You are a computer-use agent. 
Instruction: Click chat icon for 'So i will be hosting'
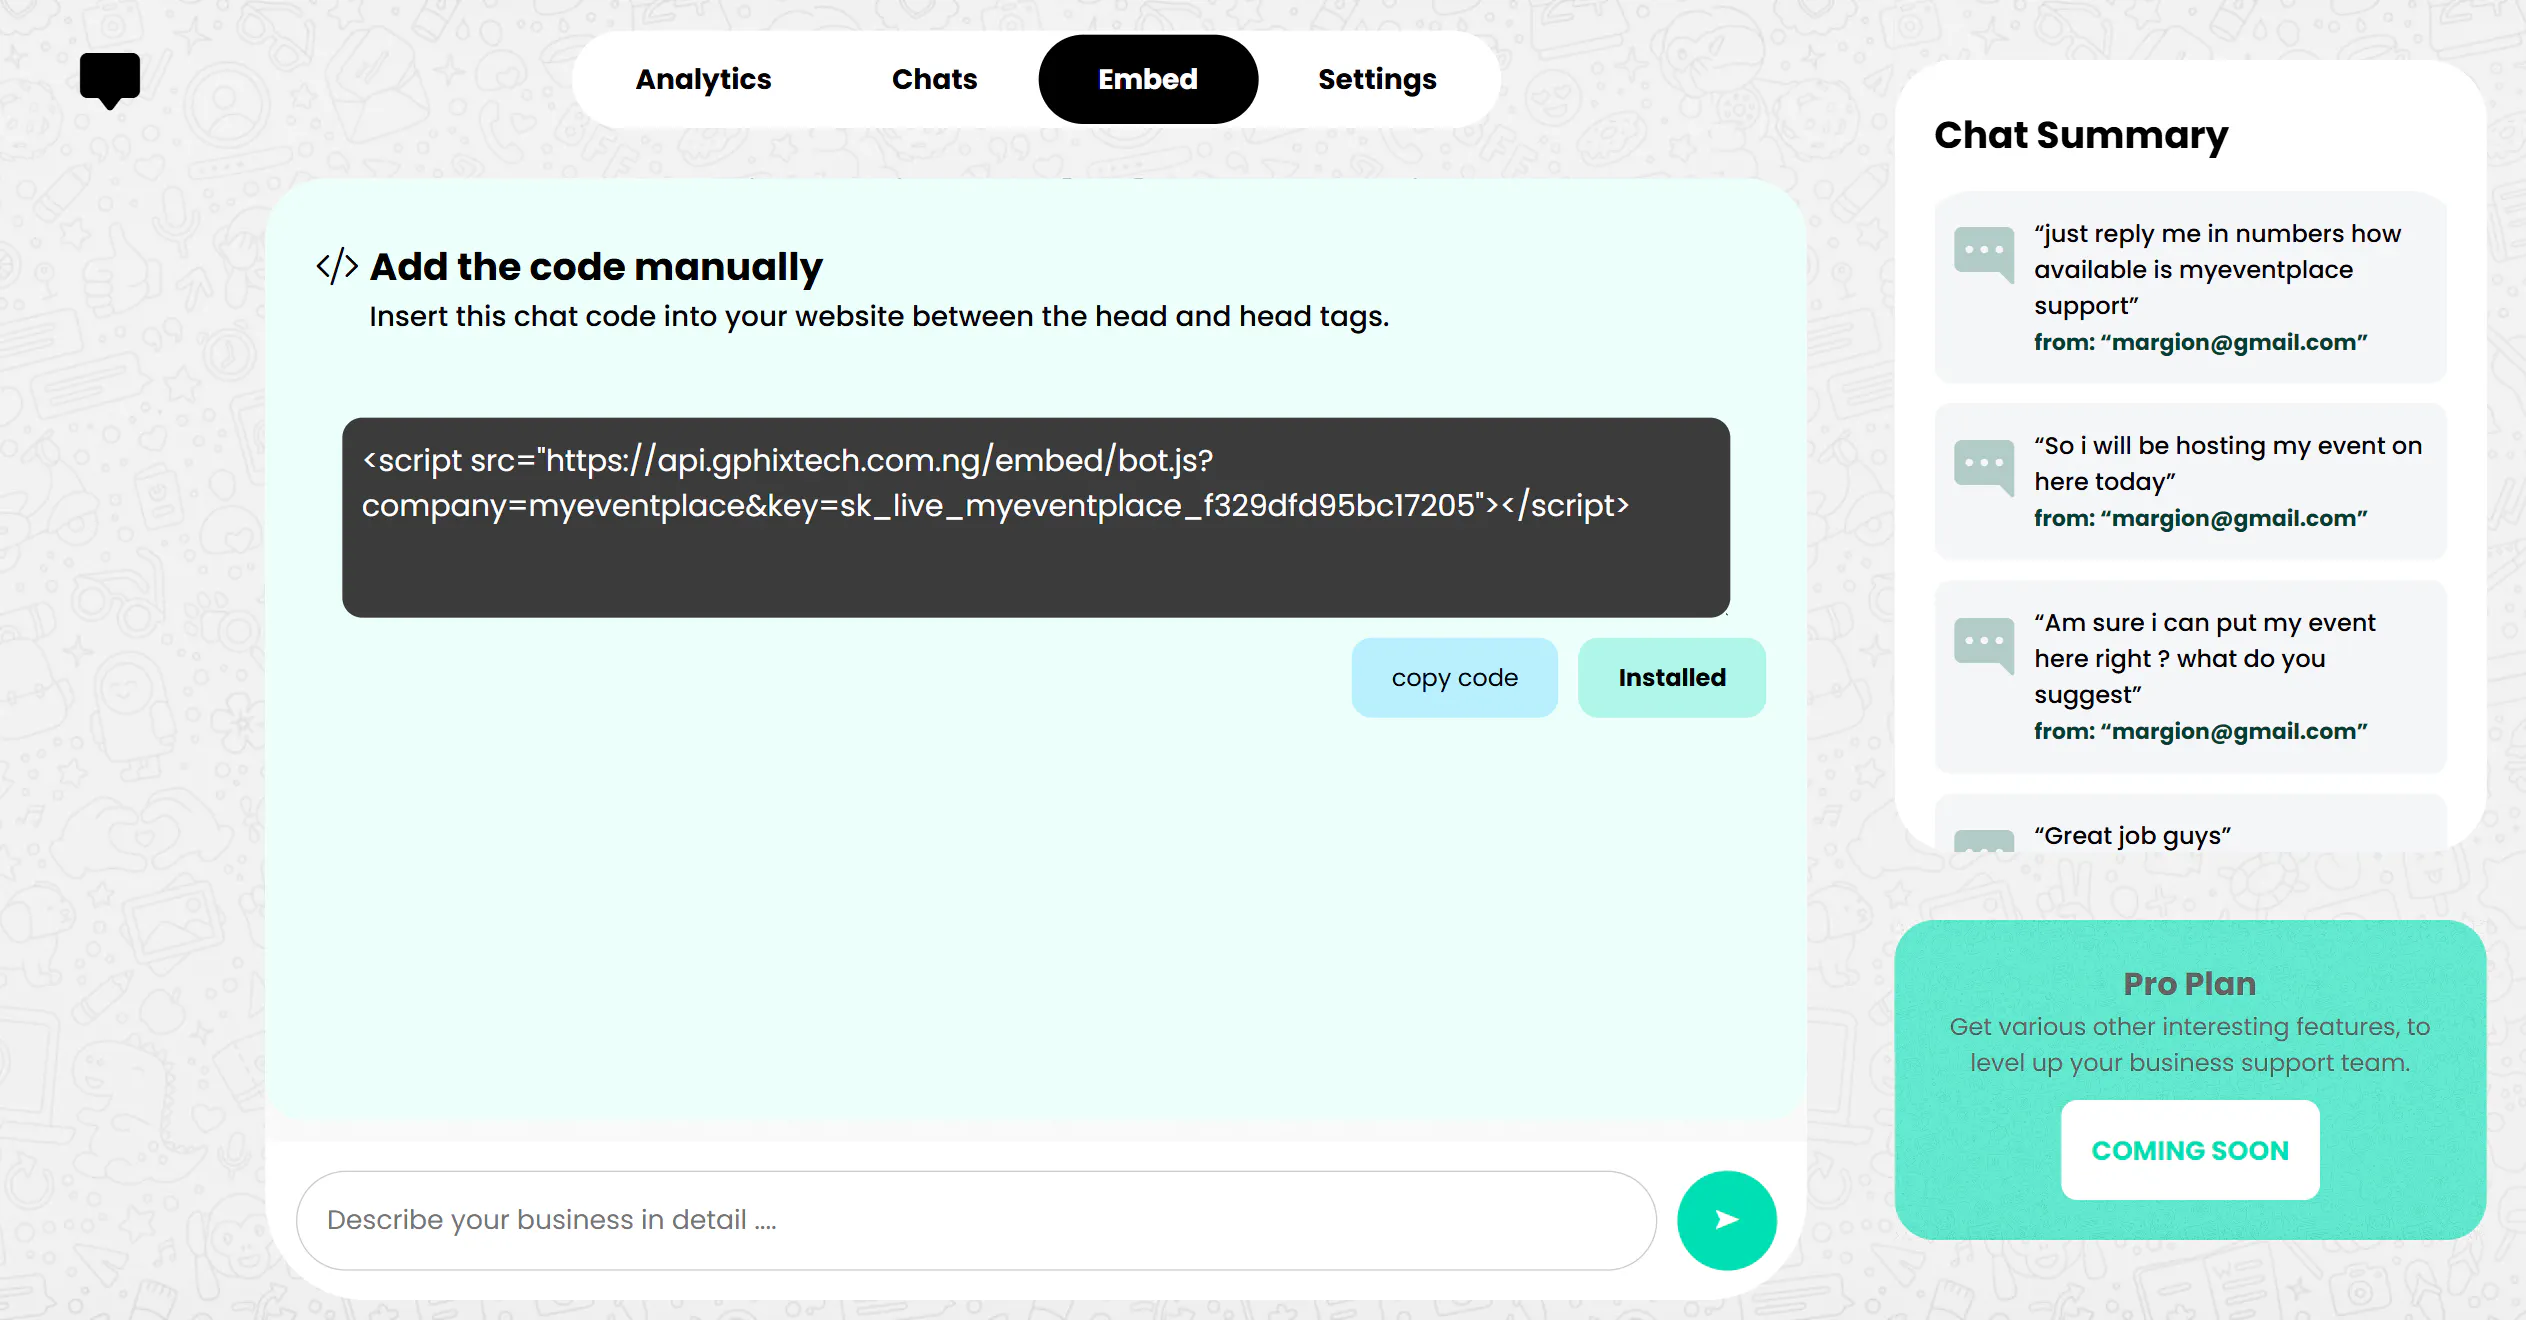[1984, 467]
